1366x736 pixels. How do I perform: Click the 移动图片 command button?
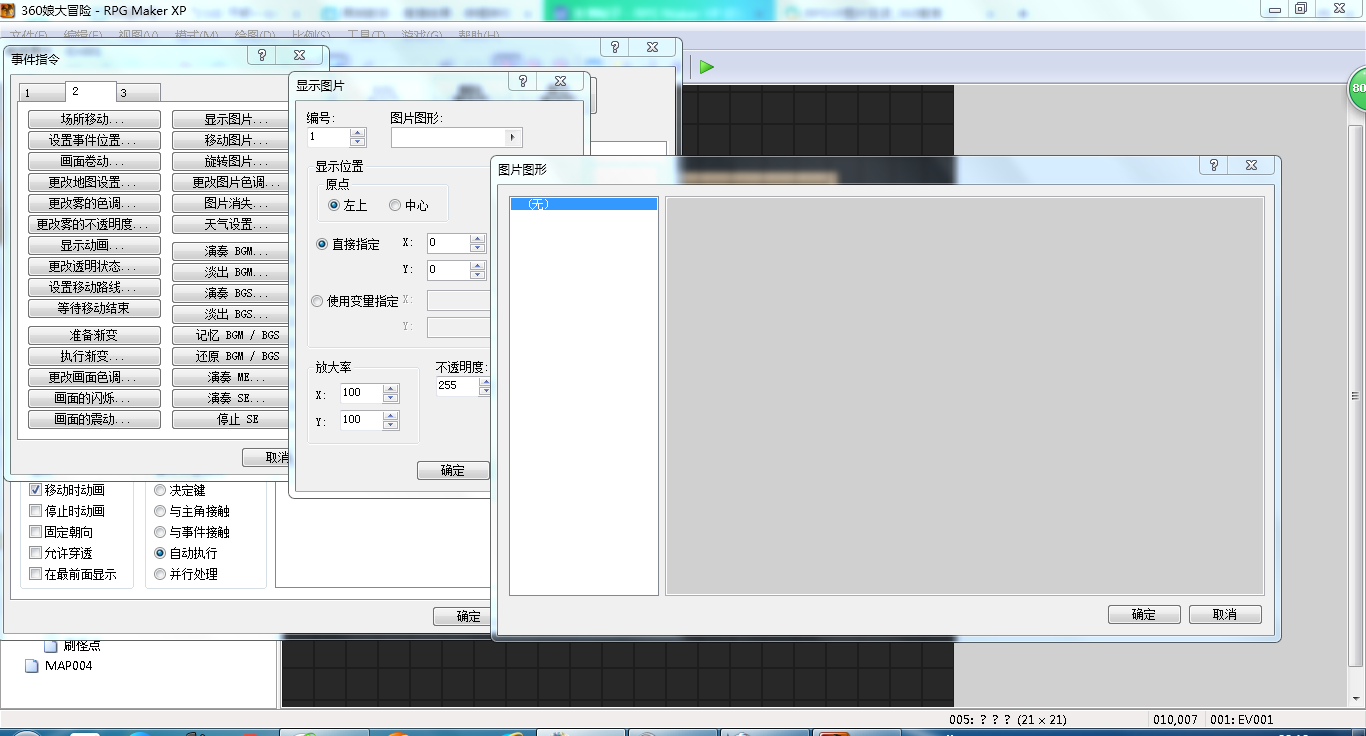point(231,141)
